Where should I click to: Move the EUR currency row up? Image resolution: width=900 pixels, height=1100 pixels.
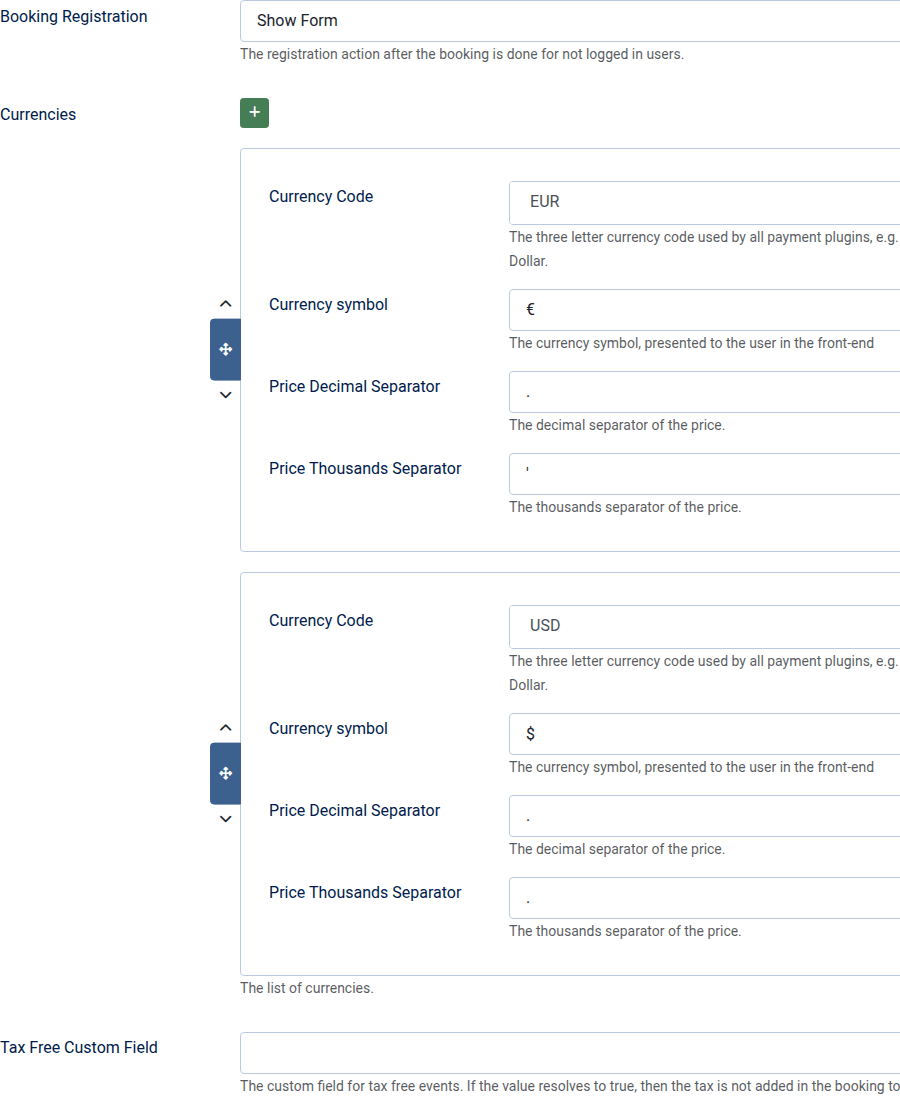tap(225, 304)
